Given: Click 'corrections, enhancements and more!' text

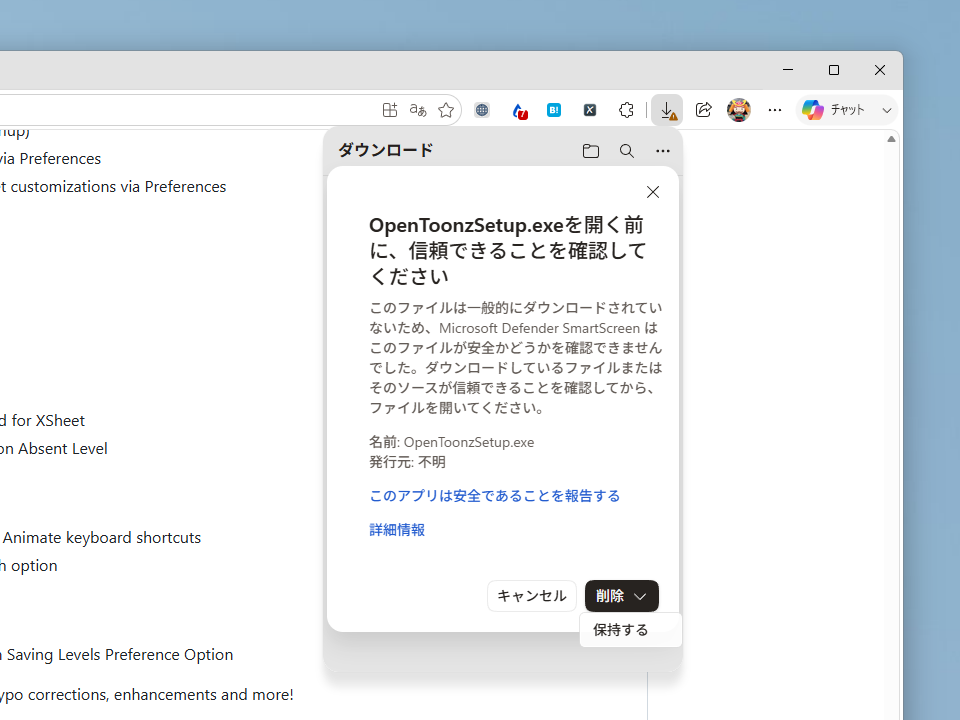Looking at the screenshot, I should [x=161, y=695].
